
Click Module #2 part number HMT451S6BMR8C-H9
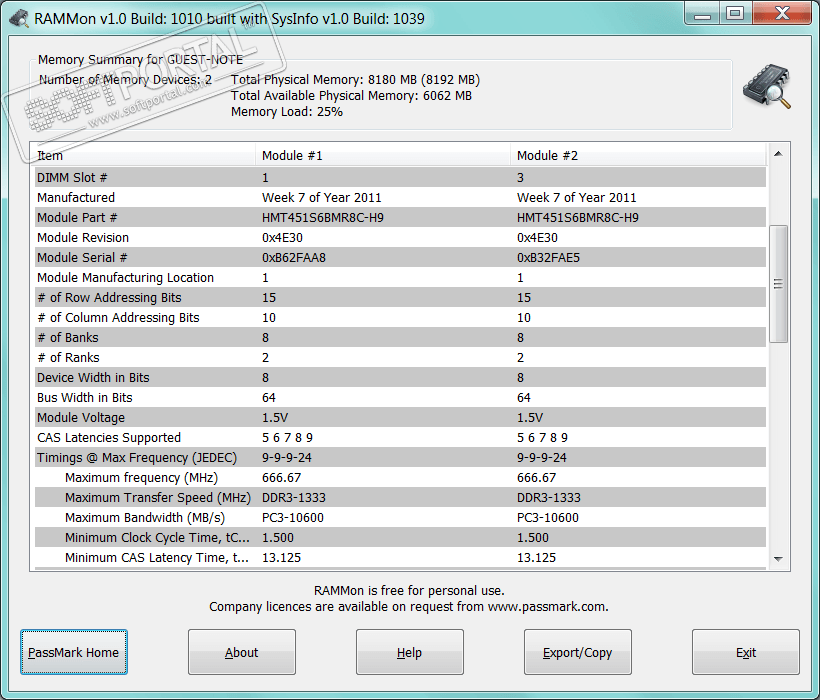(578, 217)
